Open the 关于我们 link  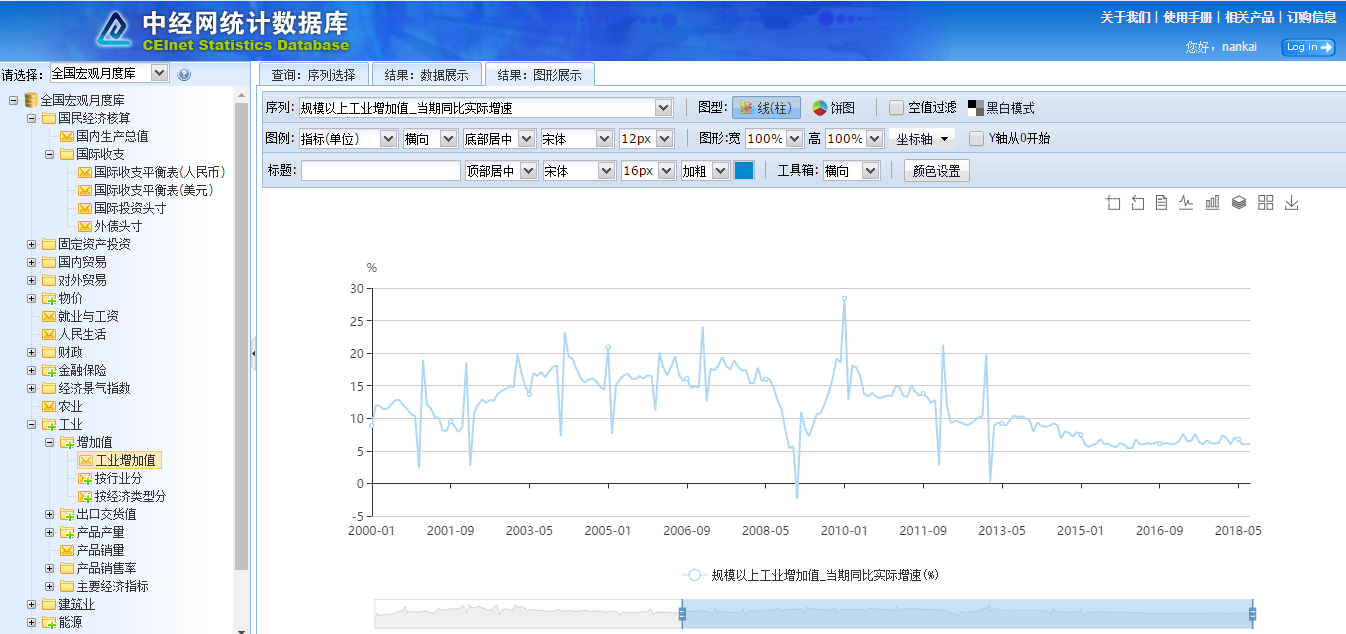(x=1125, y=17)
